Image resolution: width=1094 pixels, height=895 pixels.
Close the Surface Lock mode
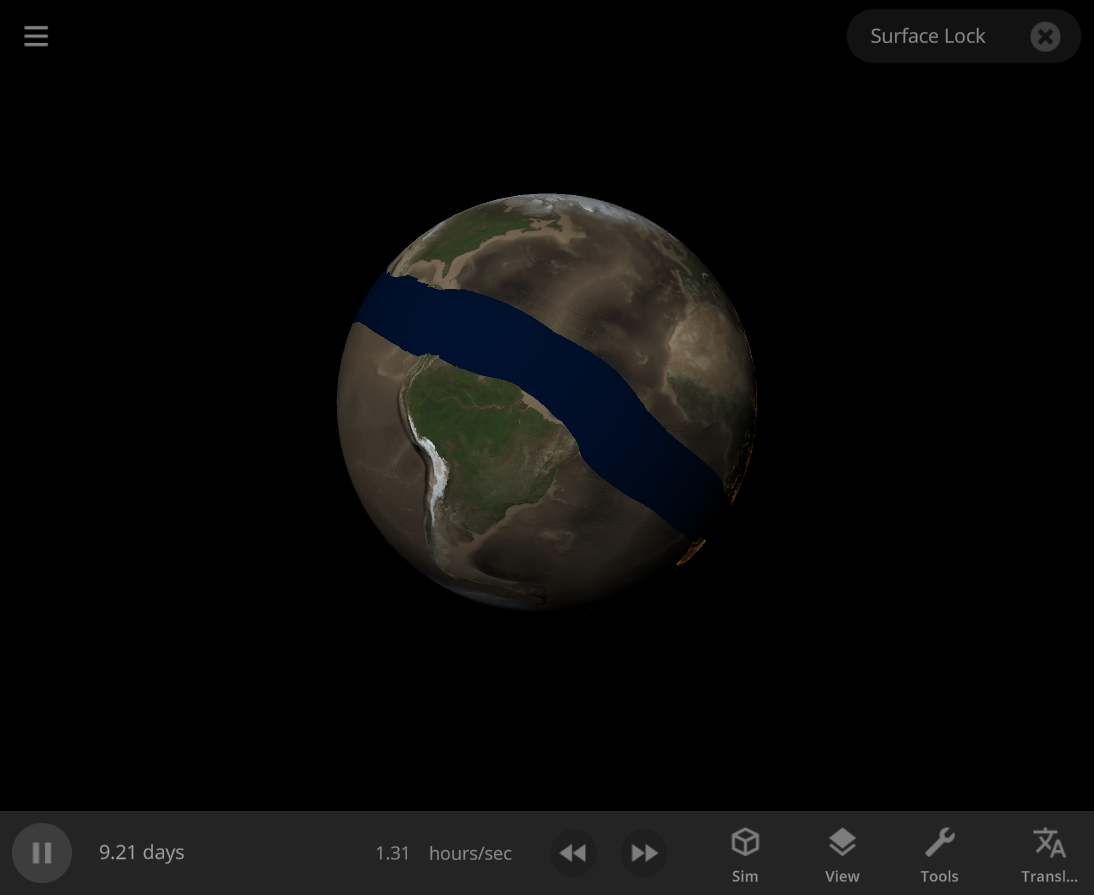click(x=1044, y=36)
